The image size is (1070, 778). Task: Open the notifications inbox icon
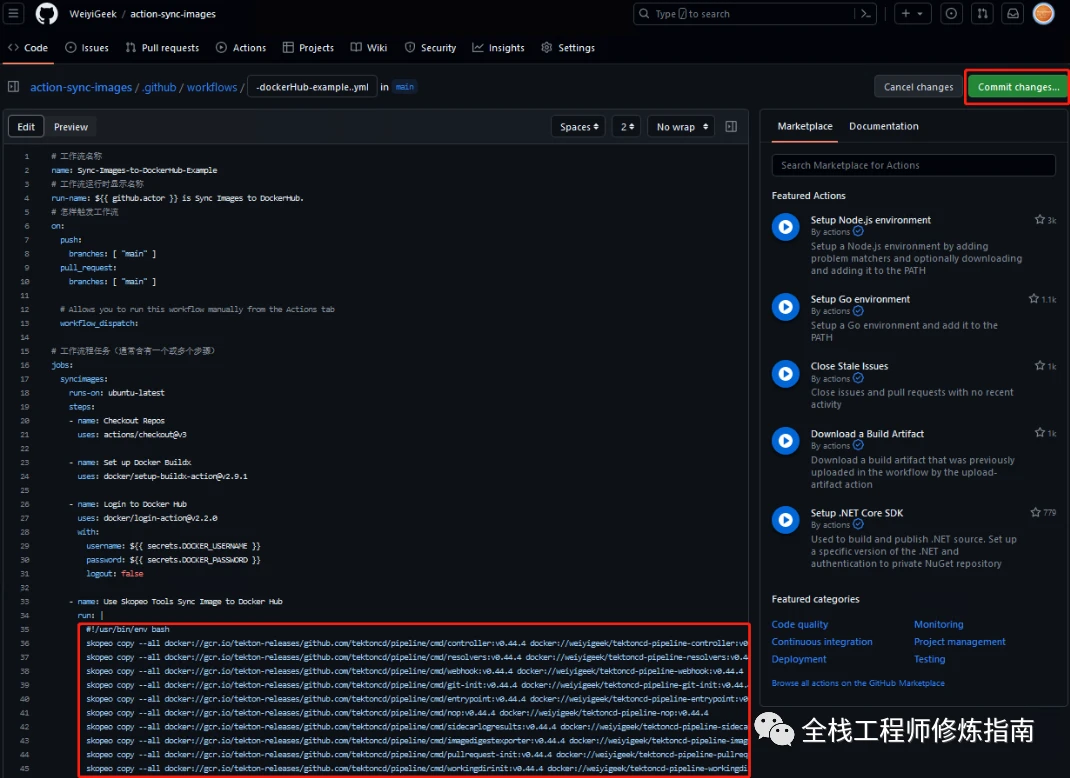[x=1013, y=14]
